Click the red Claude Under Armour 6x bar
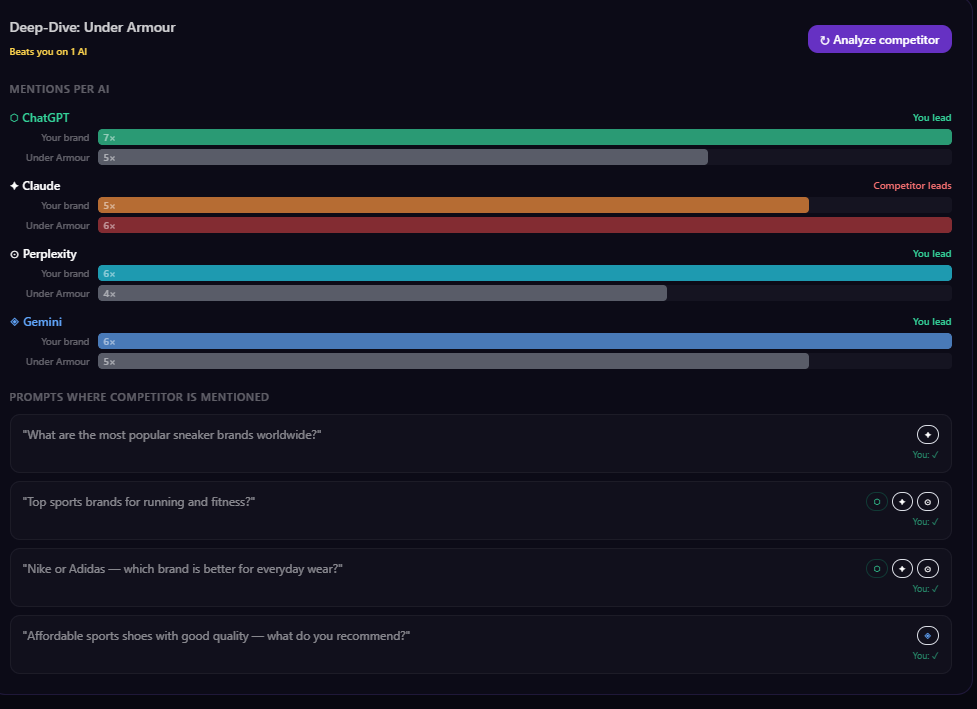The image size is (977, 709). 525,225
